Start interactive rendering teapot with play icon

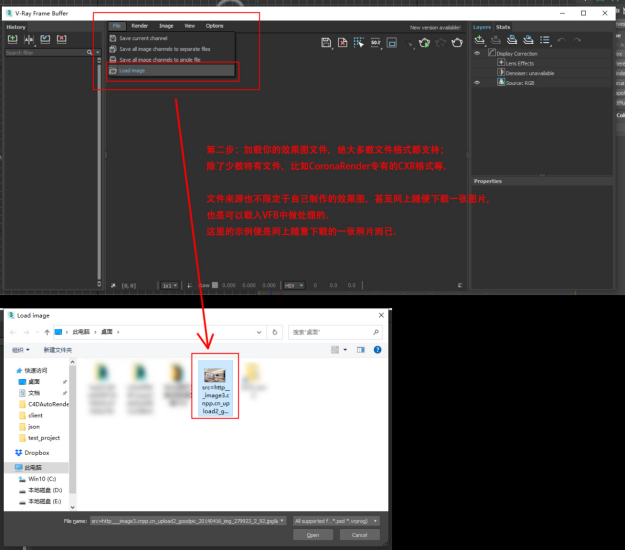[x=425, y=43]
